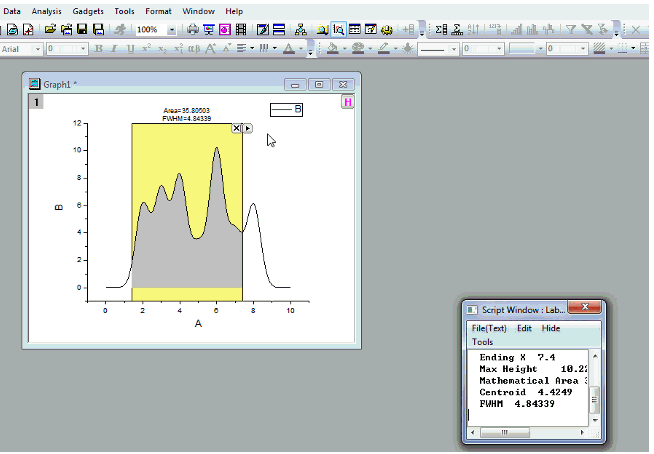Save the project with the floppy disk icon
Screen dimensions: 654x454
pyautogui.click(x=82, y=30)
